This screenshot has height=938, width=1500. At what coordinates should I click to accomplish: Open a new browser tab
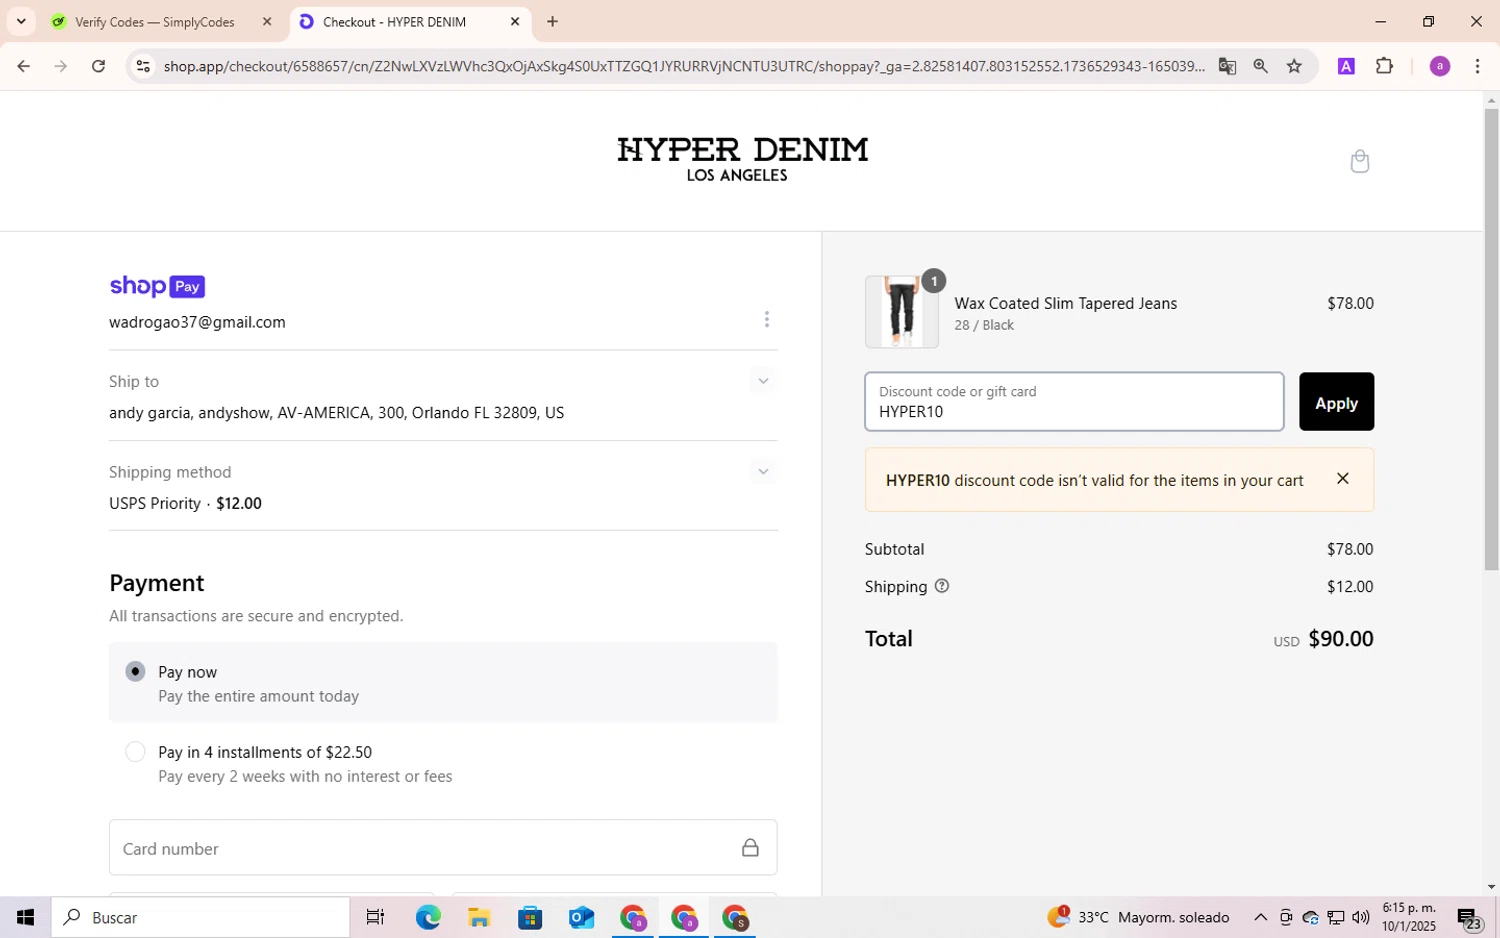pyautogui.click(x=552, y=22)
